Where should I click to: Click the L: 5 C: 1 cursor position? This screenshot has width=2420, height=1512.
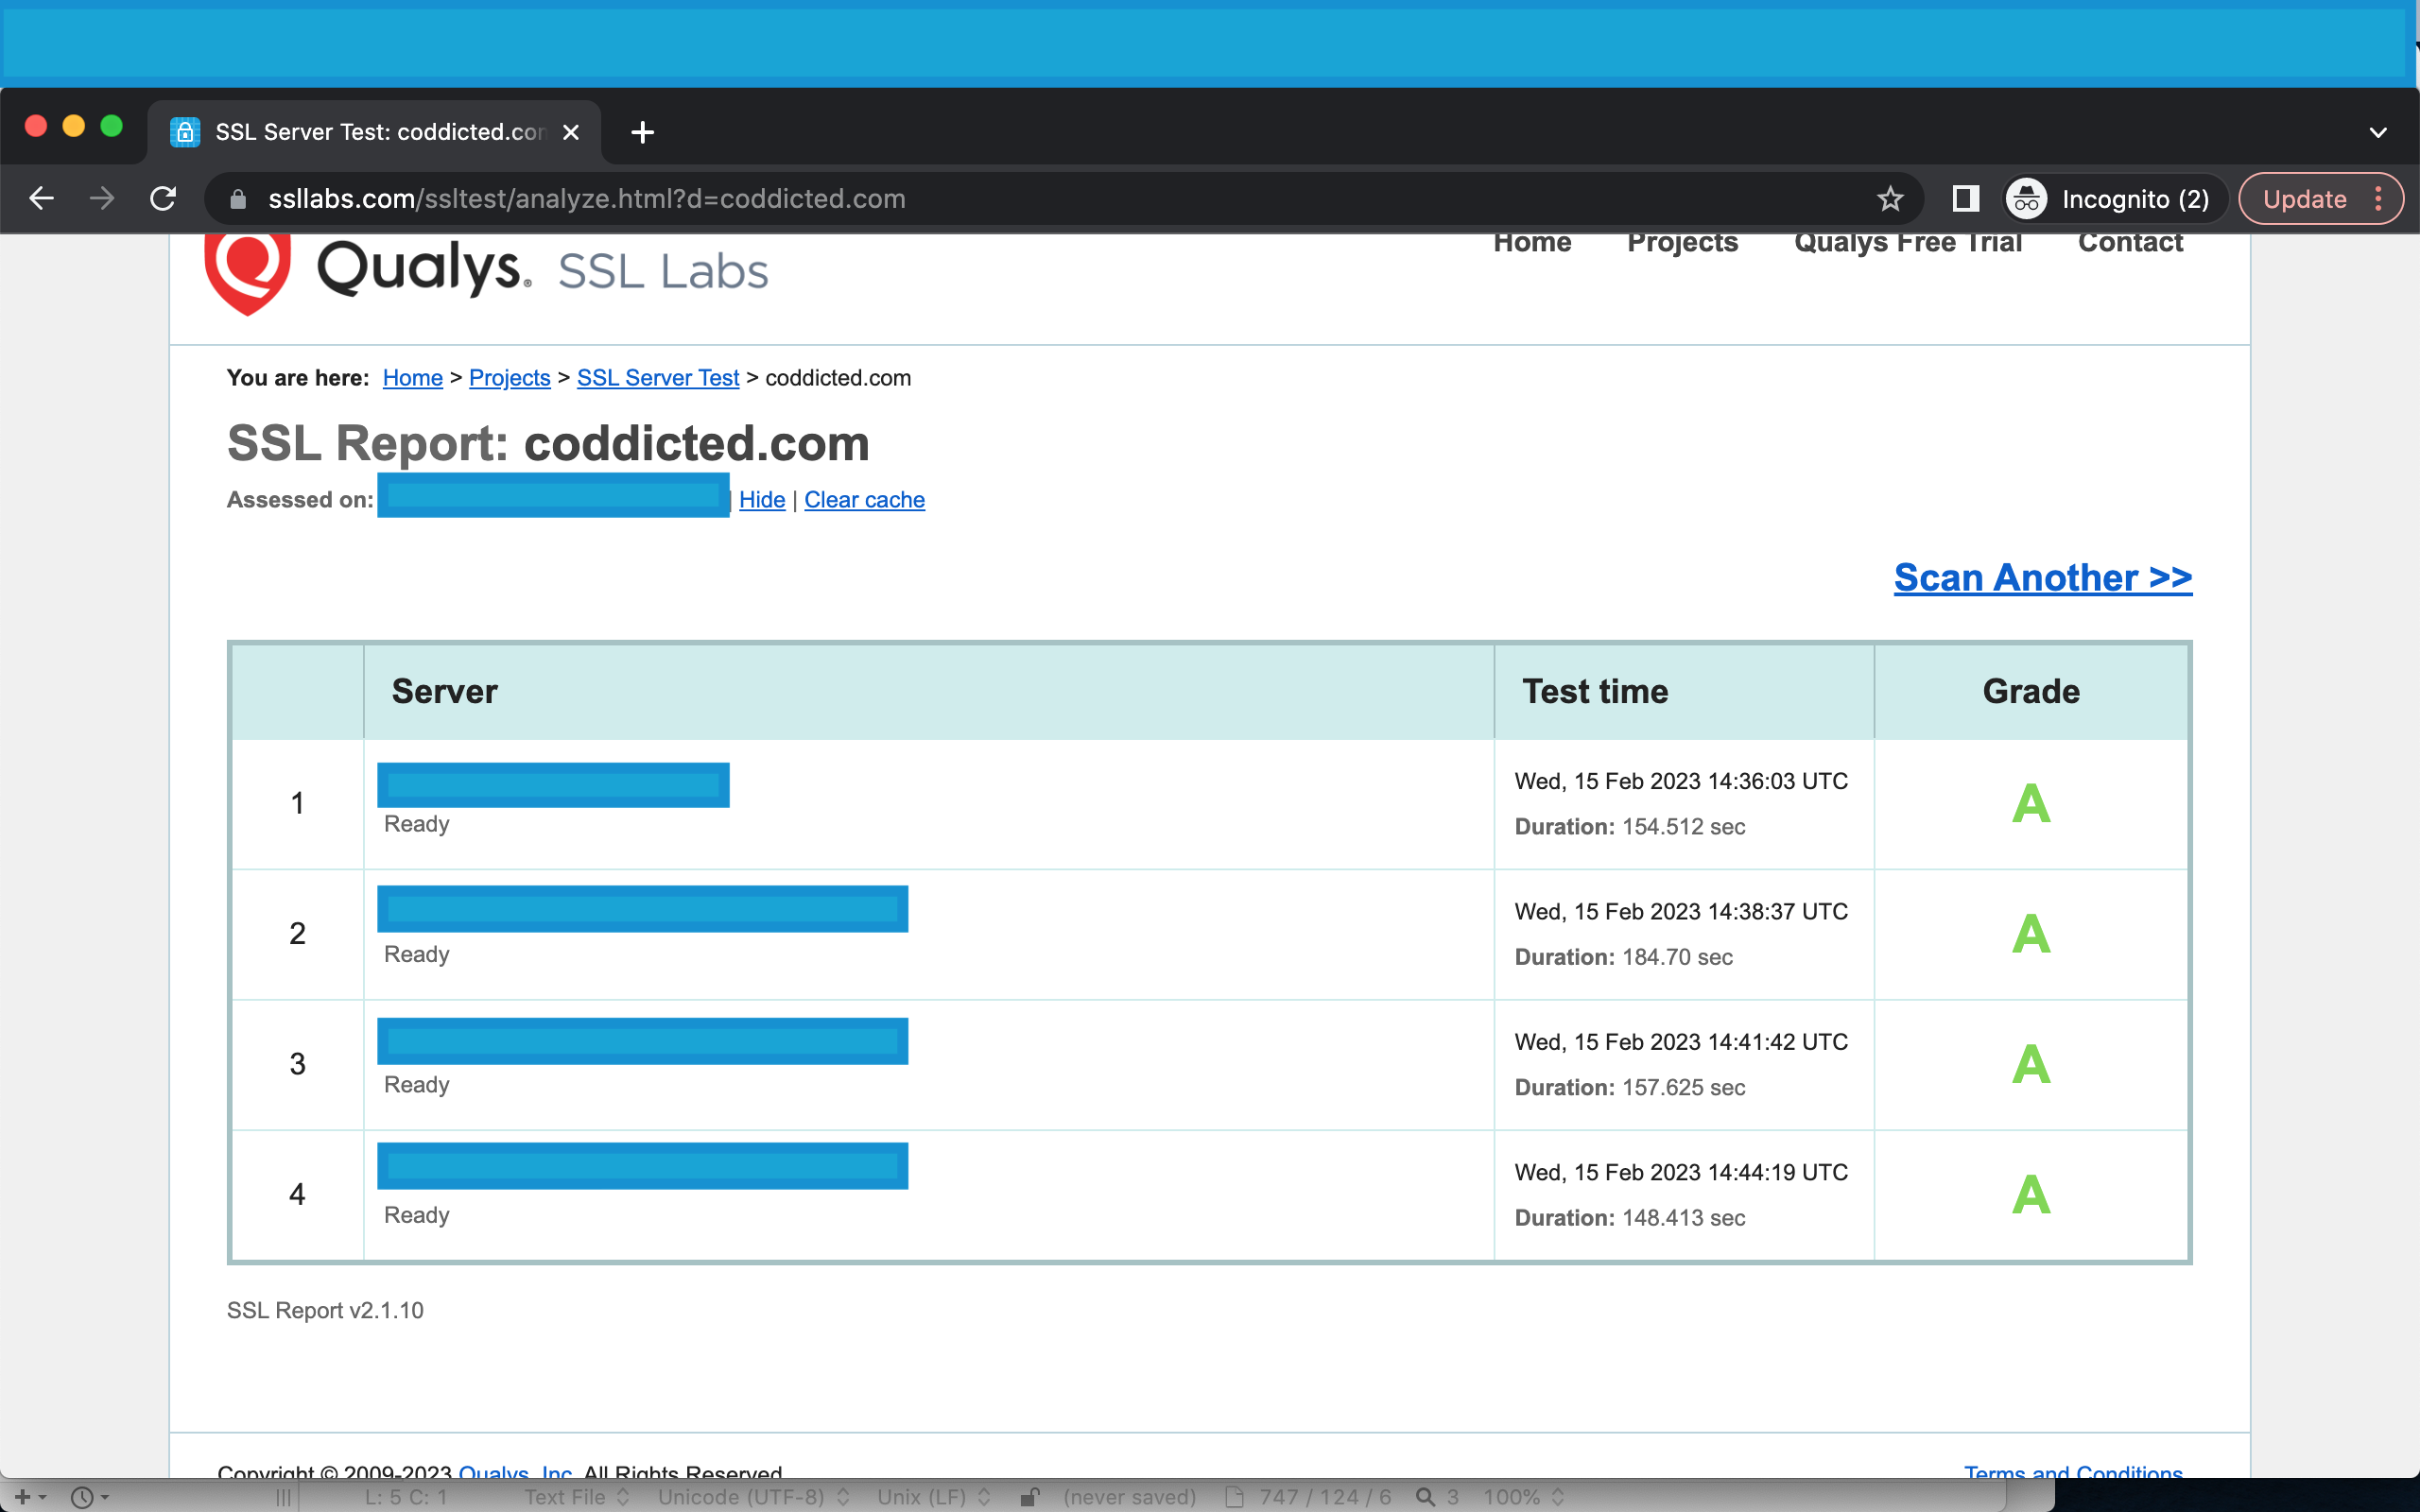tap(405, 1497)
